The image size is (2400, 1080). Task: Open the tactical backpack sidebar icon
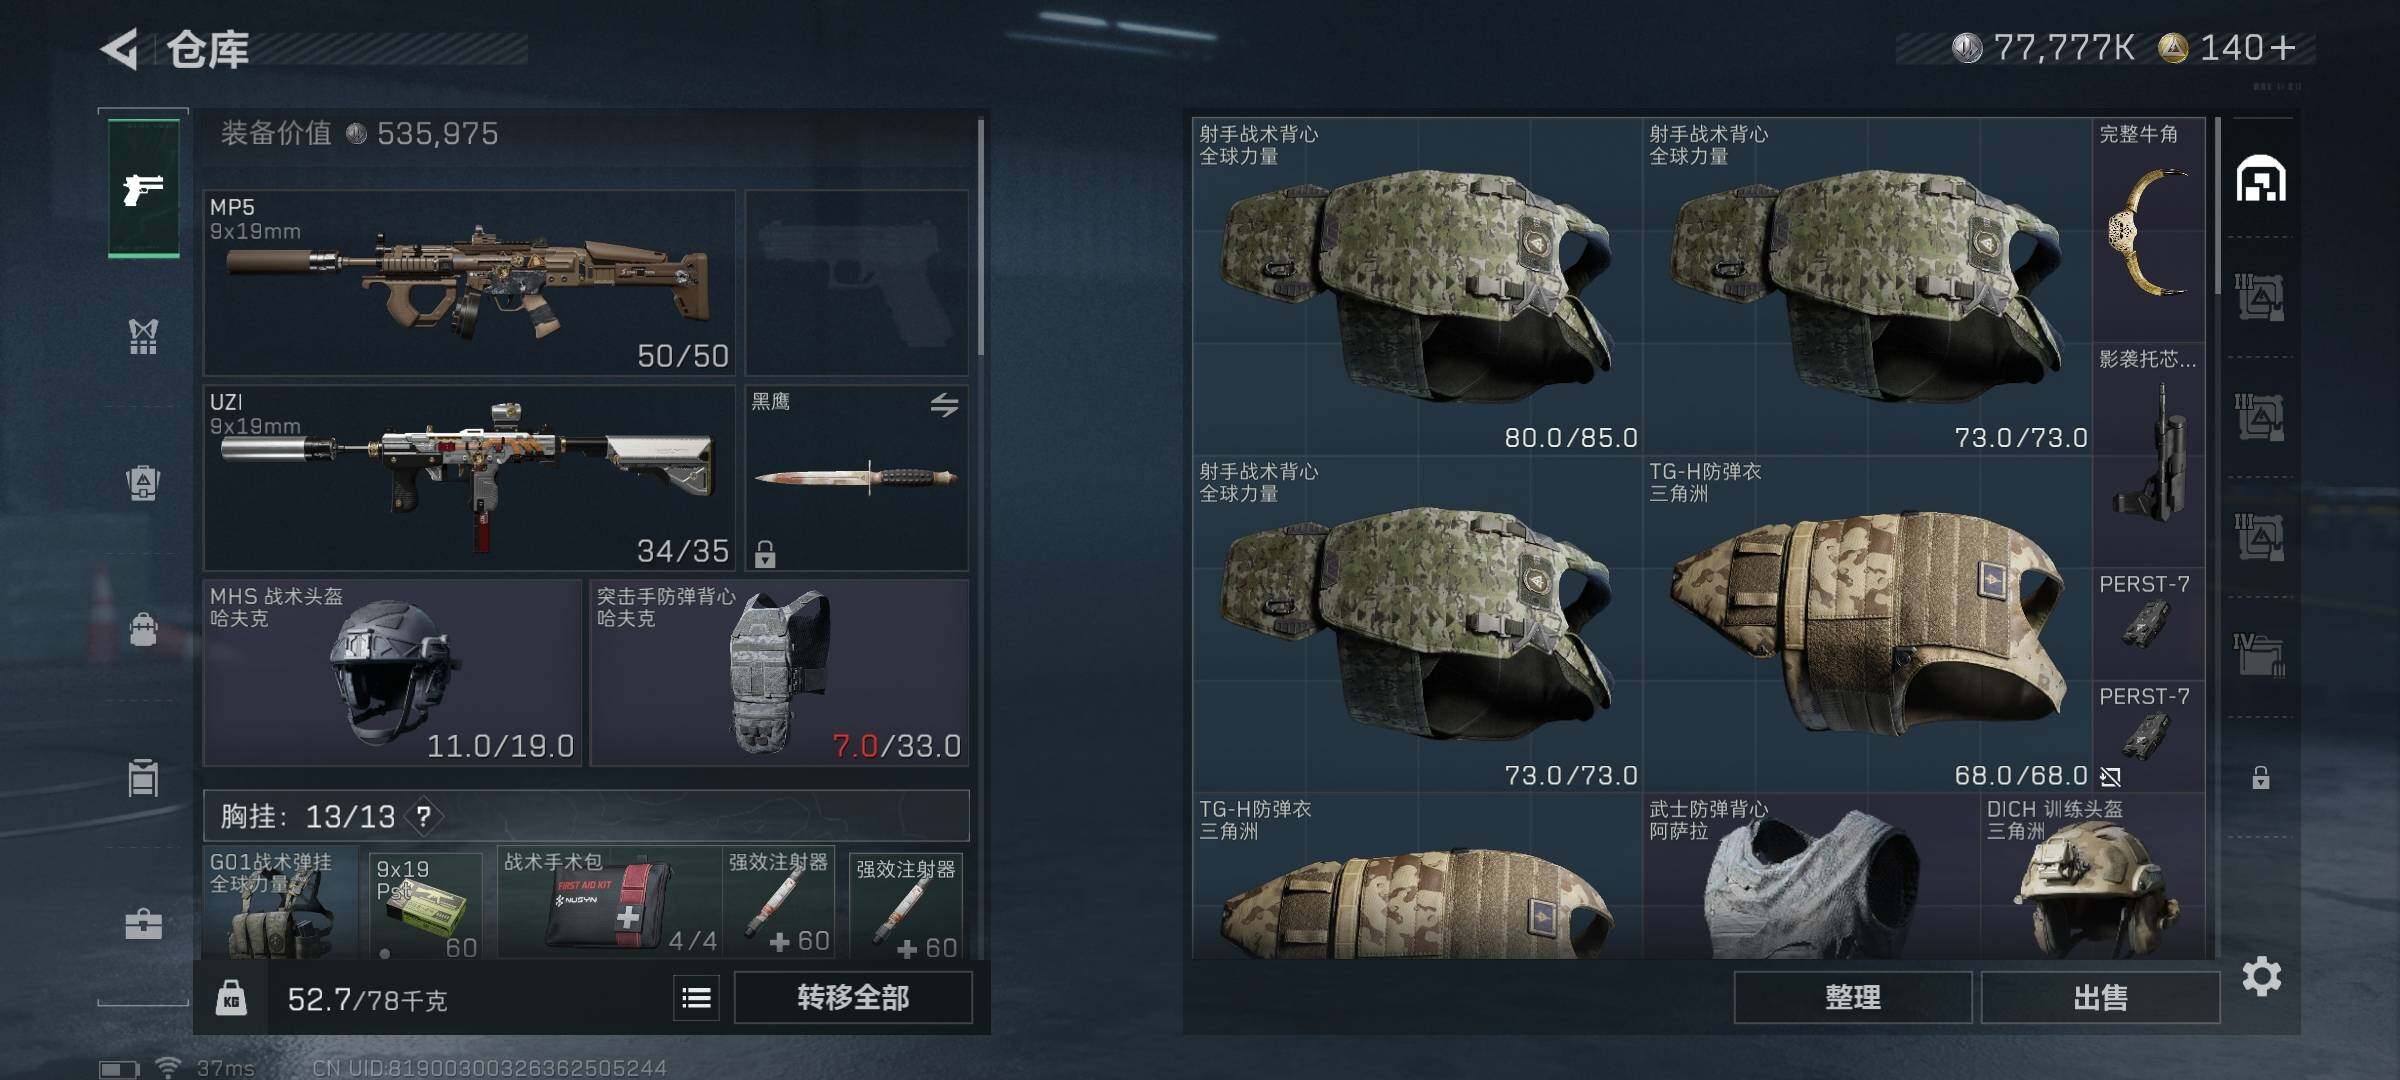coord(143,483)
